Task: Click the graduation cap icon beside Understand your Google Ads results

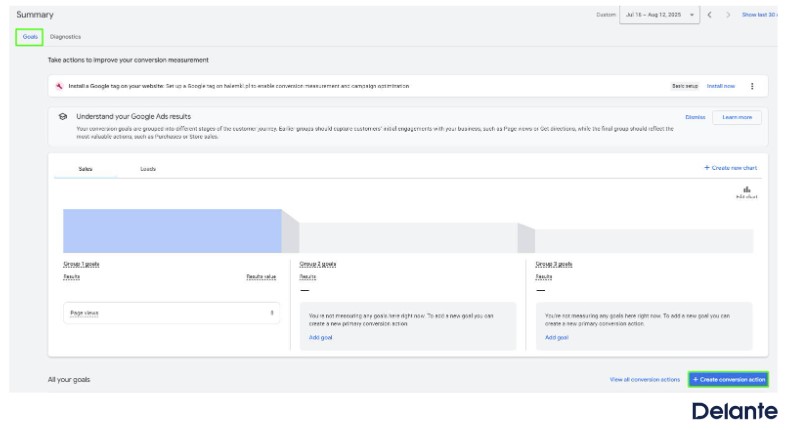Action: point(62,116)
